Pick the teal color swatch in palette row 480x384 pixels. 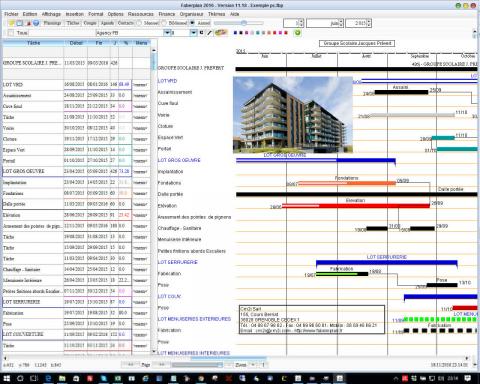(258, 33)
